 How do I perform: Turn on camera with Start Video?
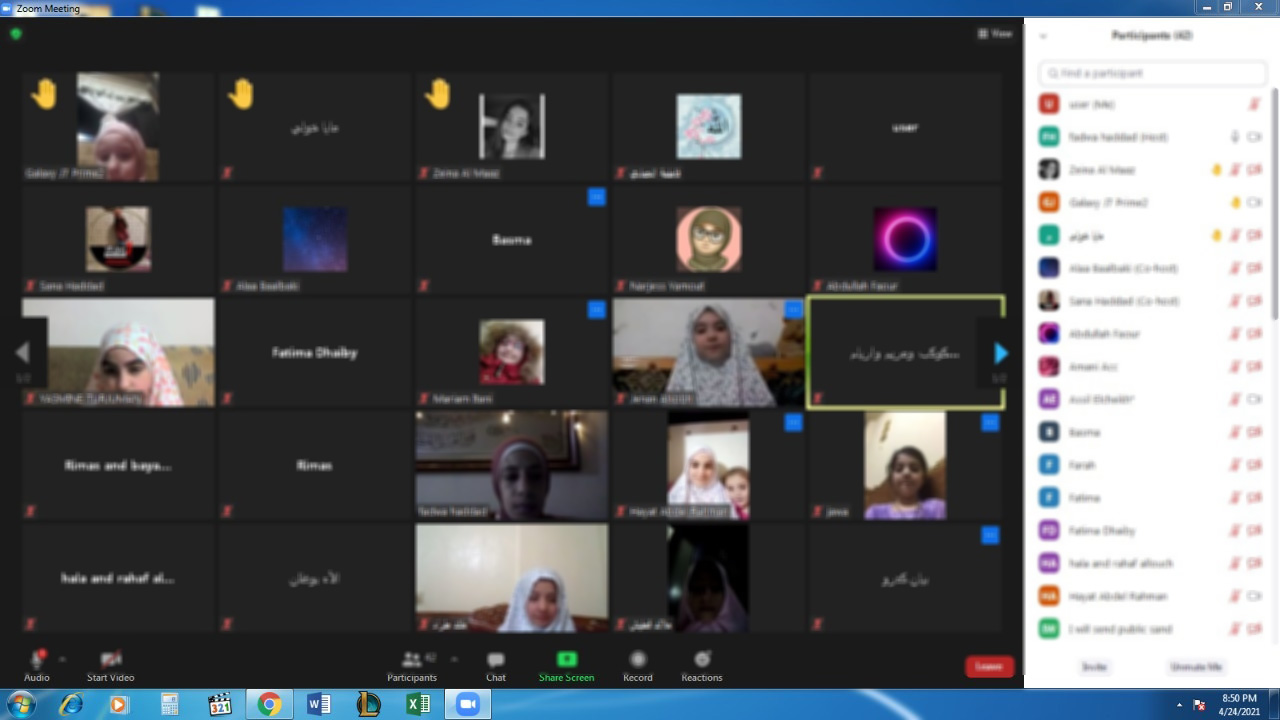pos(110,660)
